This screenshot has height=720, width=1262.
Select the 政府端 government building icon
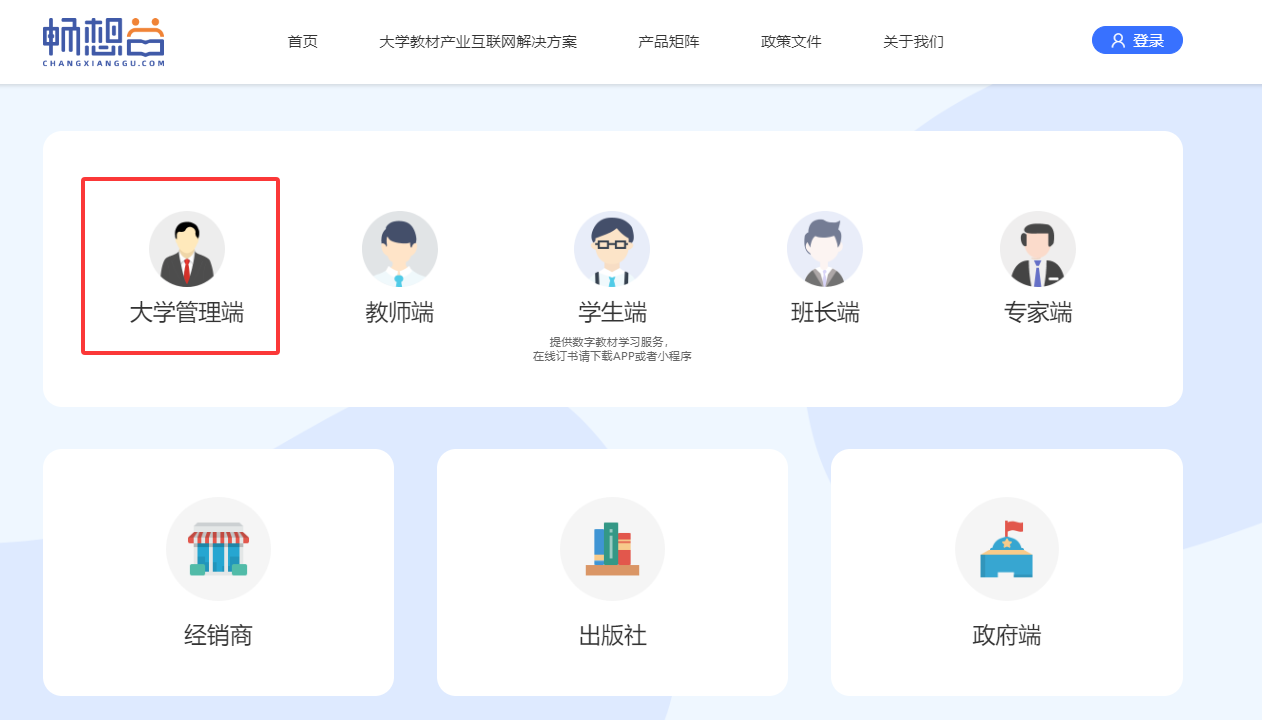tap(1007, 549)
